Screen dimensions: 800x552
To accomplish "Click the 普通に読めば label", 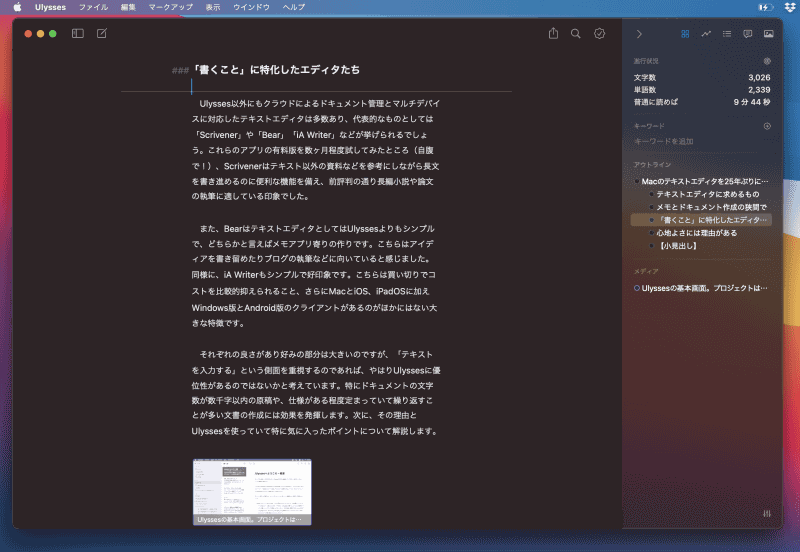I will [x=656, y=102].
